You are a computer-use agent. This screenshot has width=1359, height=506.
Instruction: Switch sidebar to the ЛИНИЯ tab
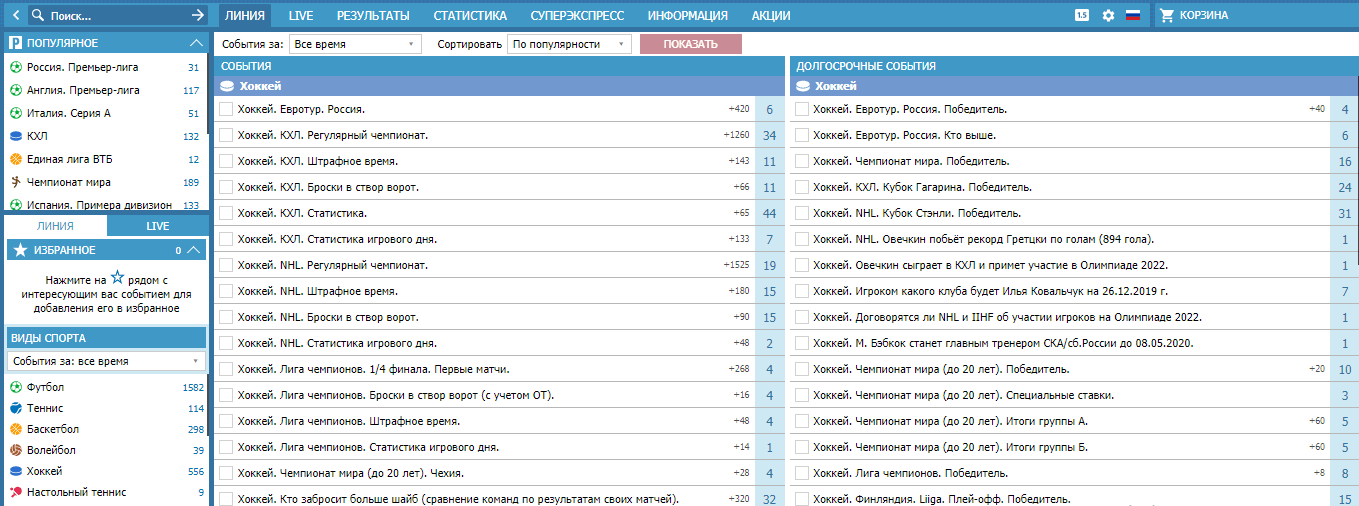click(x=56, y=226)
